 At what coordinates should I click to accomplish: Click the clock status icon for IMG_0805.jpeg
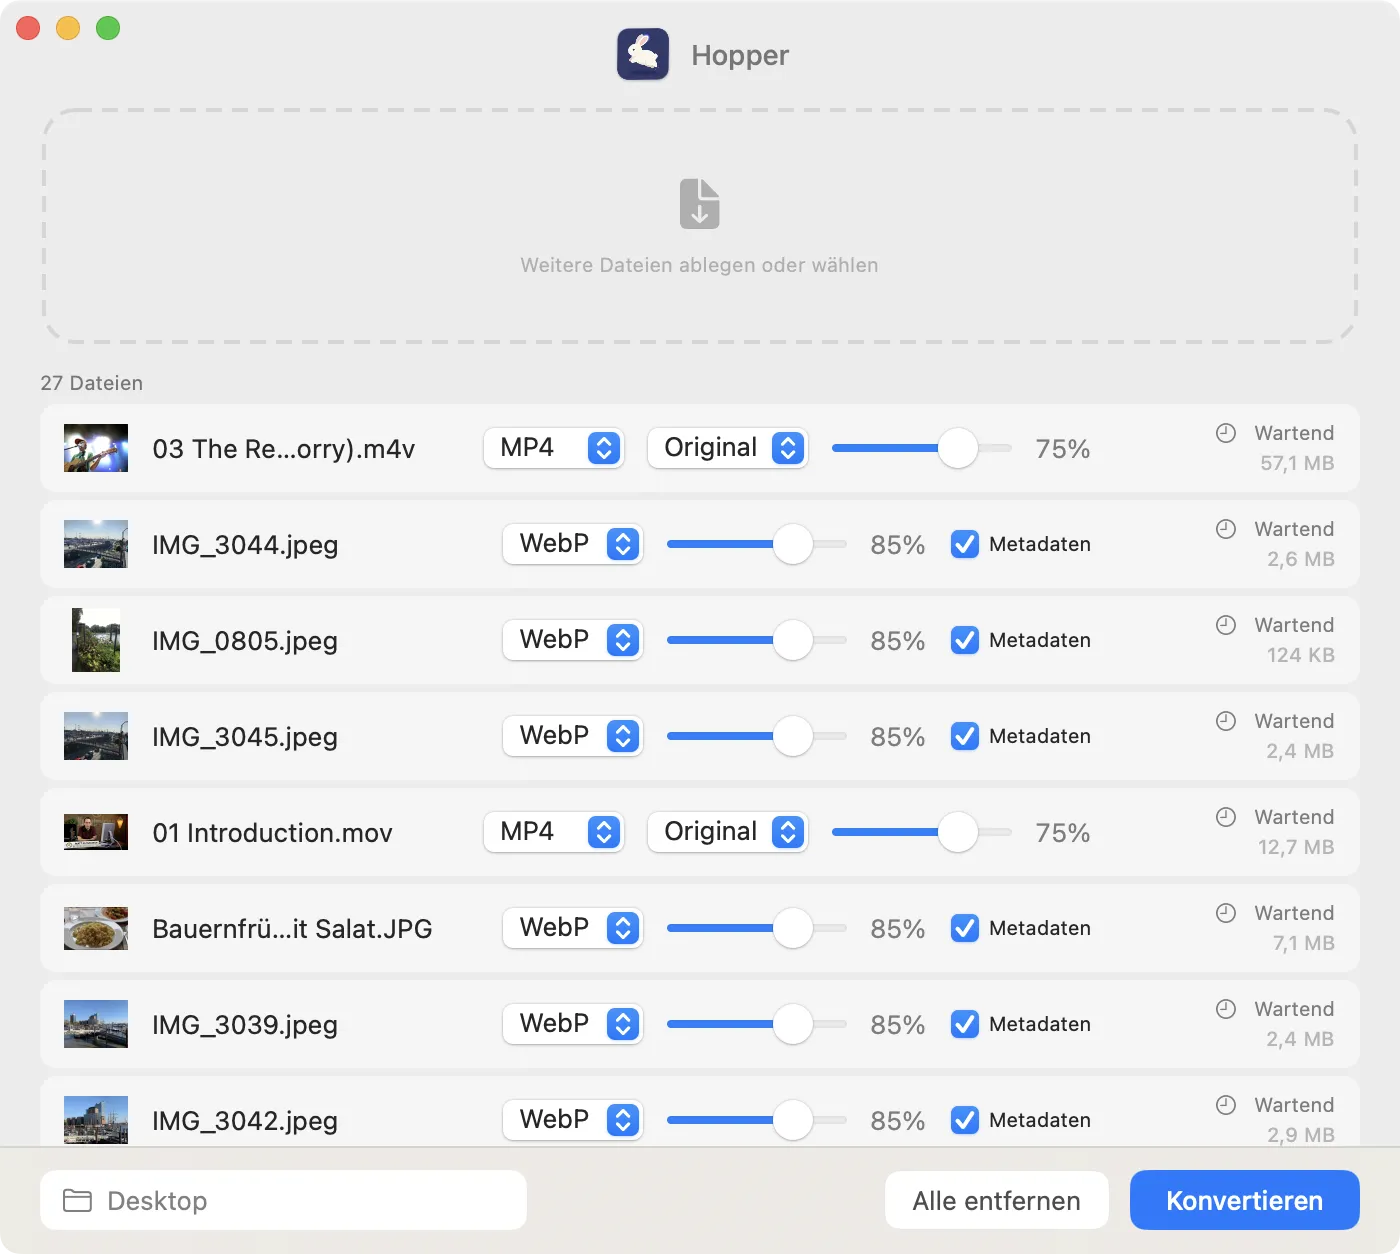1225,625
